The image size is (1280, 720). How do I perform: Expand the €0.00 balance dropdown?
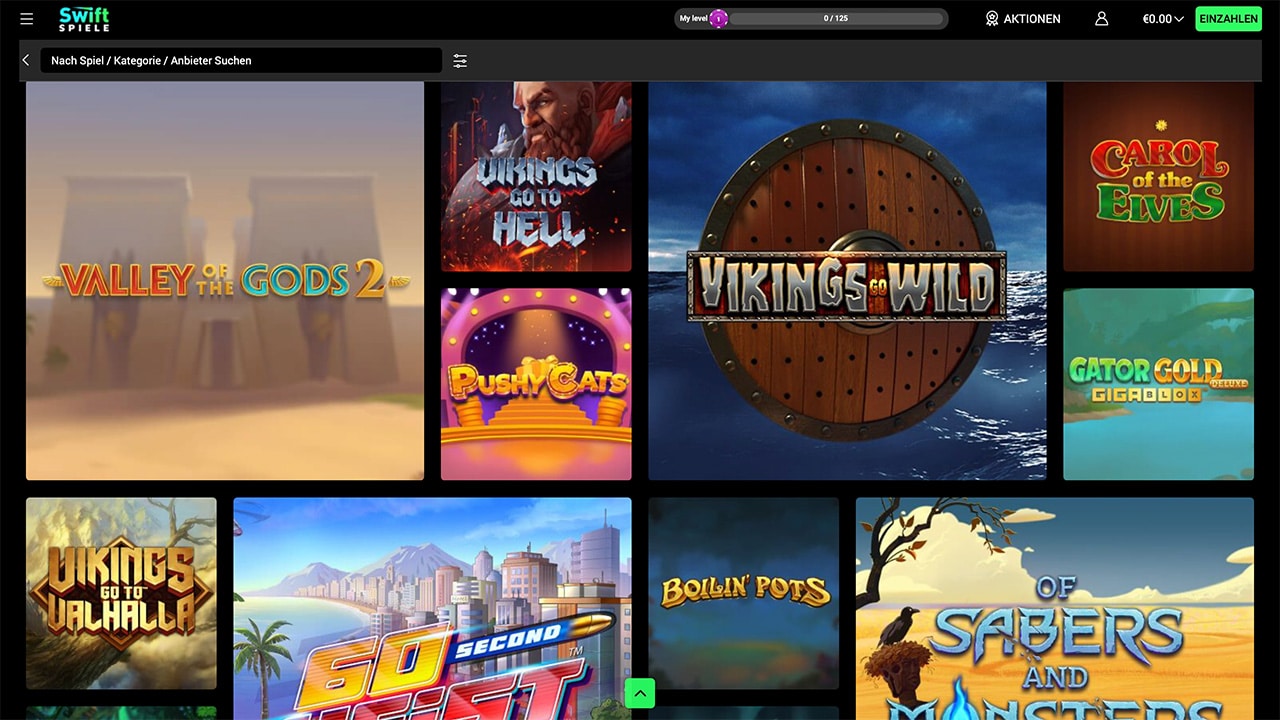(x=1163, y=19)
